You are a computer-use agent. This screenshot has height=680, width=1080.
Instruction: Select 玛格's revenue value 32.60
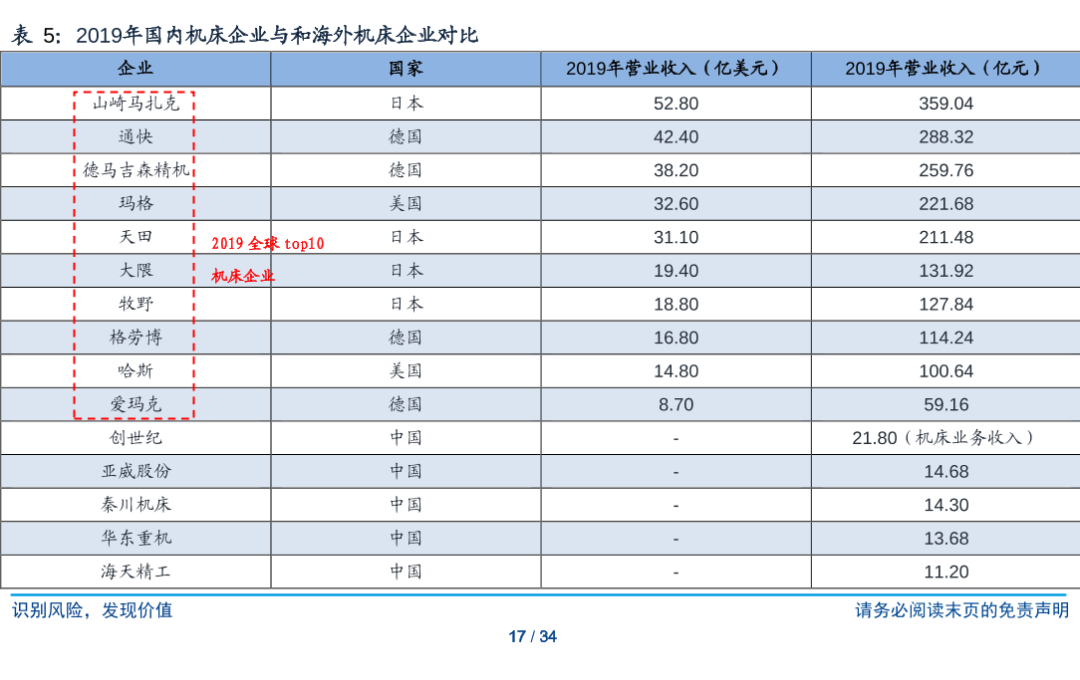click(x=677, y=203)
